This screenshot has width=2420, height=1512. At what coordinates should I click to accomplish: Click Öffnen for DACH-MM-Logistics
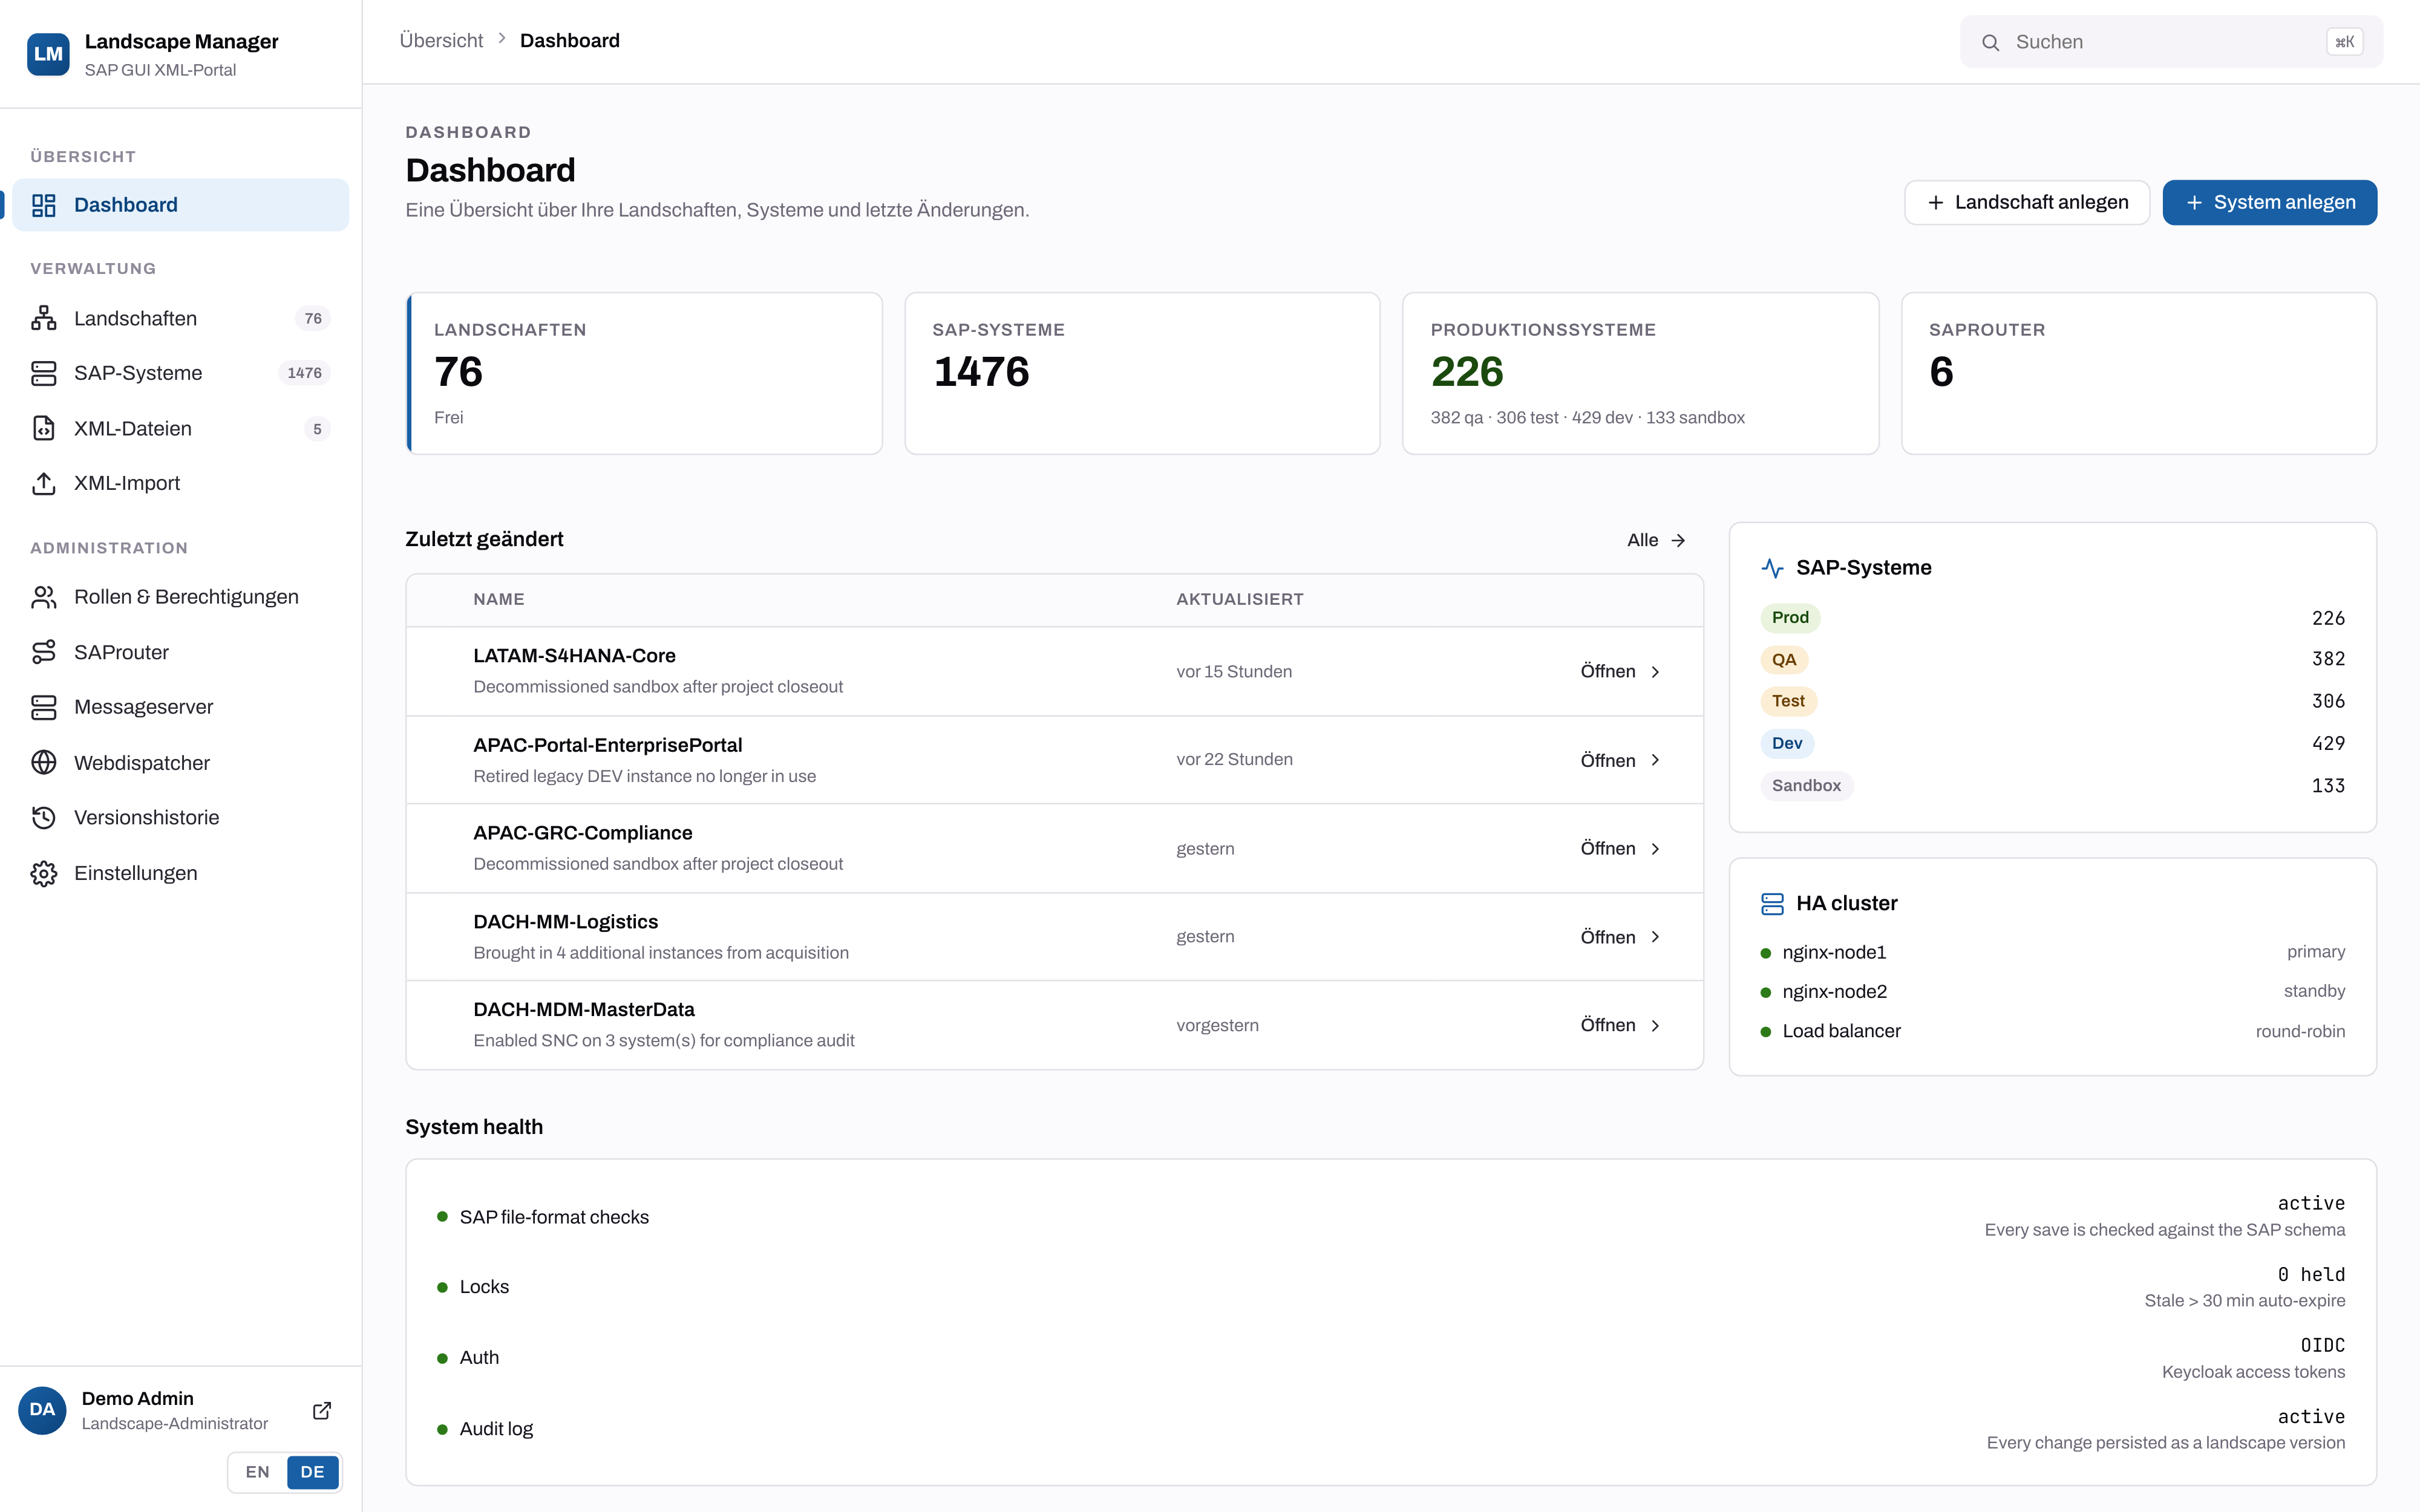[x=1620, y=937]
